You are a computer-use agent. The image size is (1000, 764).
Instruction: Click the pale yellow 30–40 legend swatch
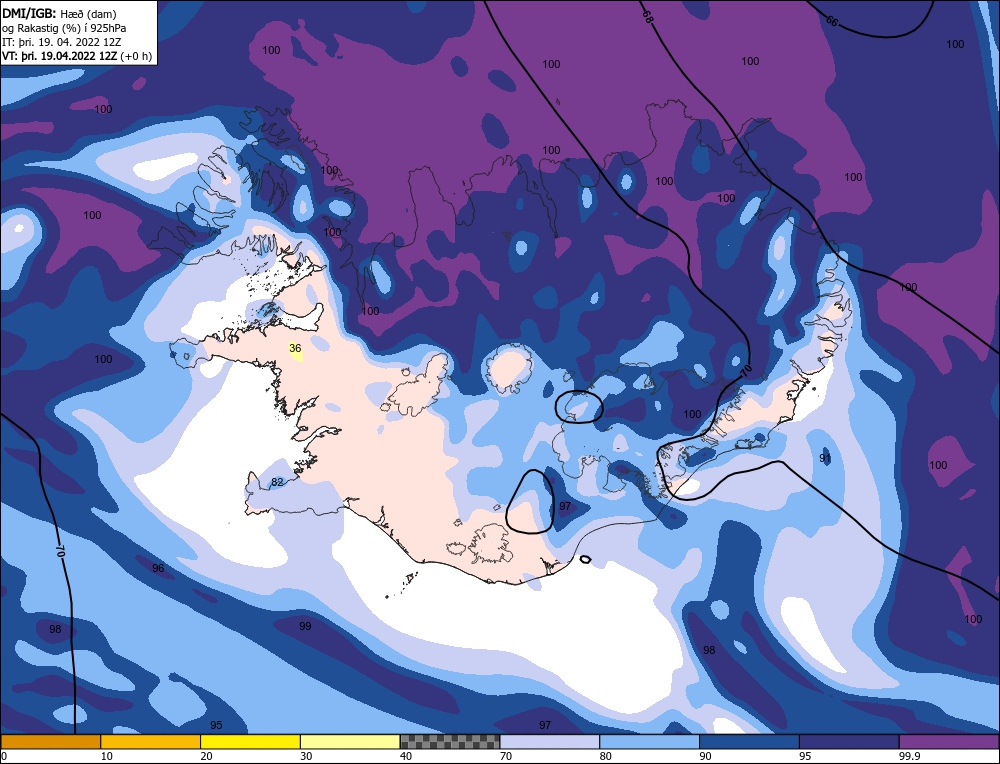pyautogui.click(x=350, y=741)
